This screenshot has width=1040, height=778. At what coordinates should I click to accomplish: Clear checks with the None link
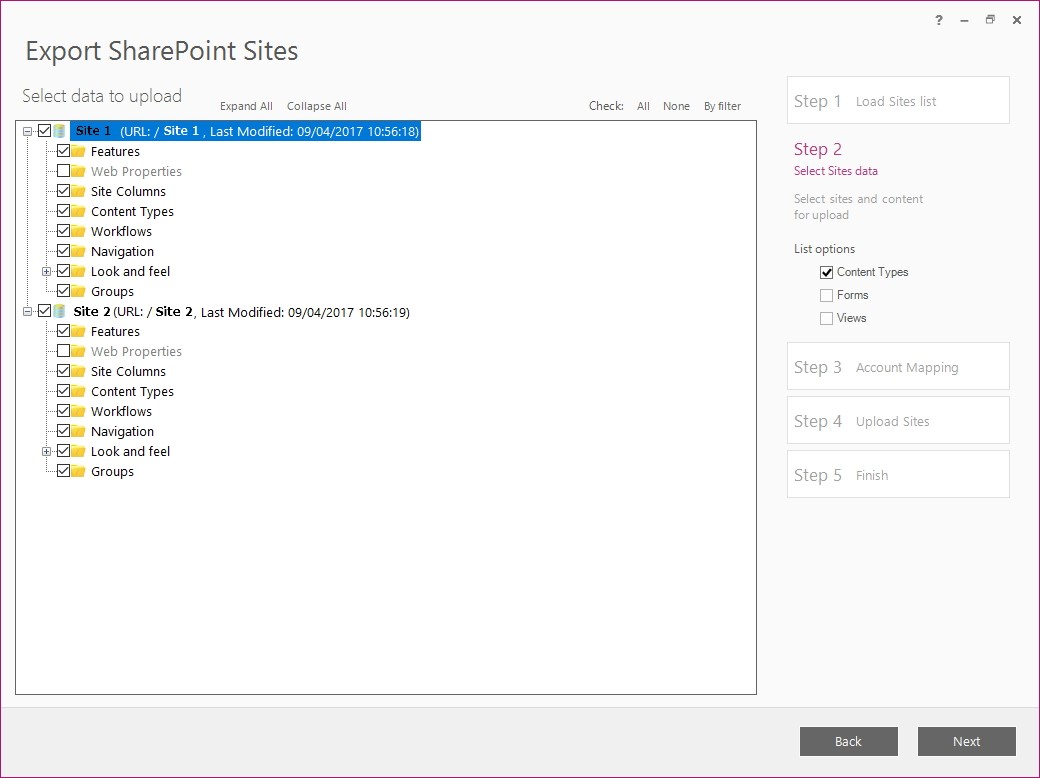click(x=677, y=106)
